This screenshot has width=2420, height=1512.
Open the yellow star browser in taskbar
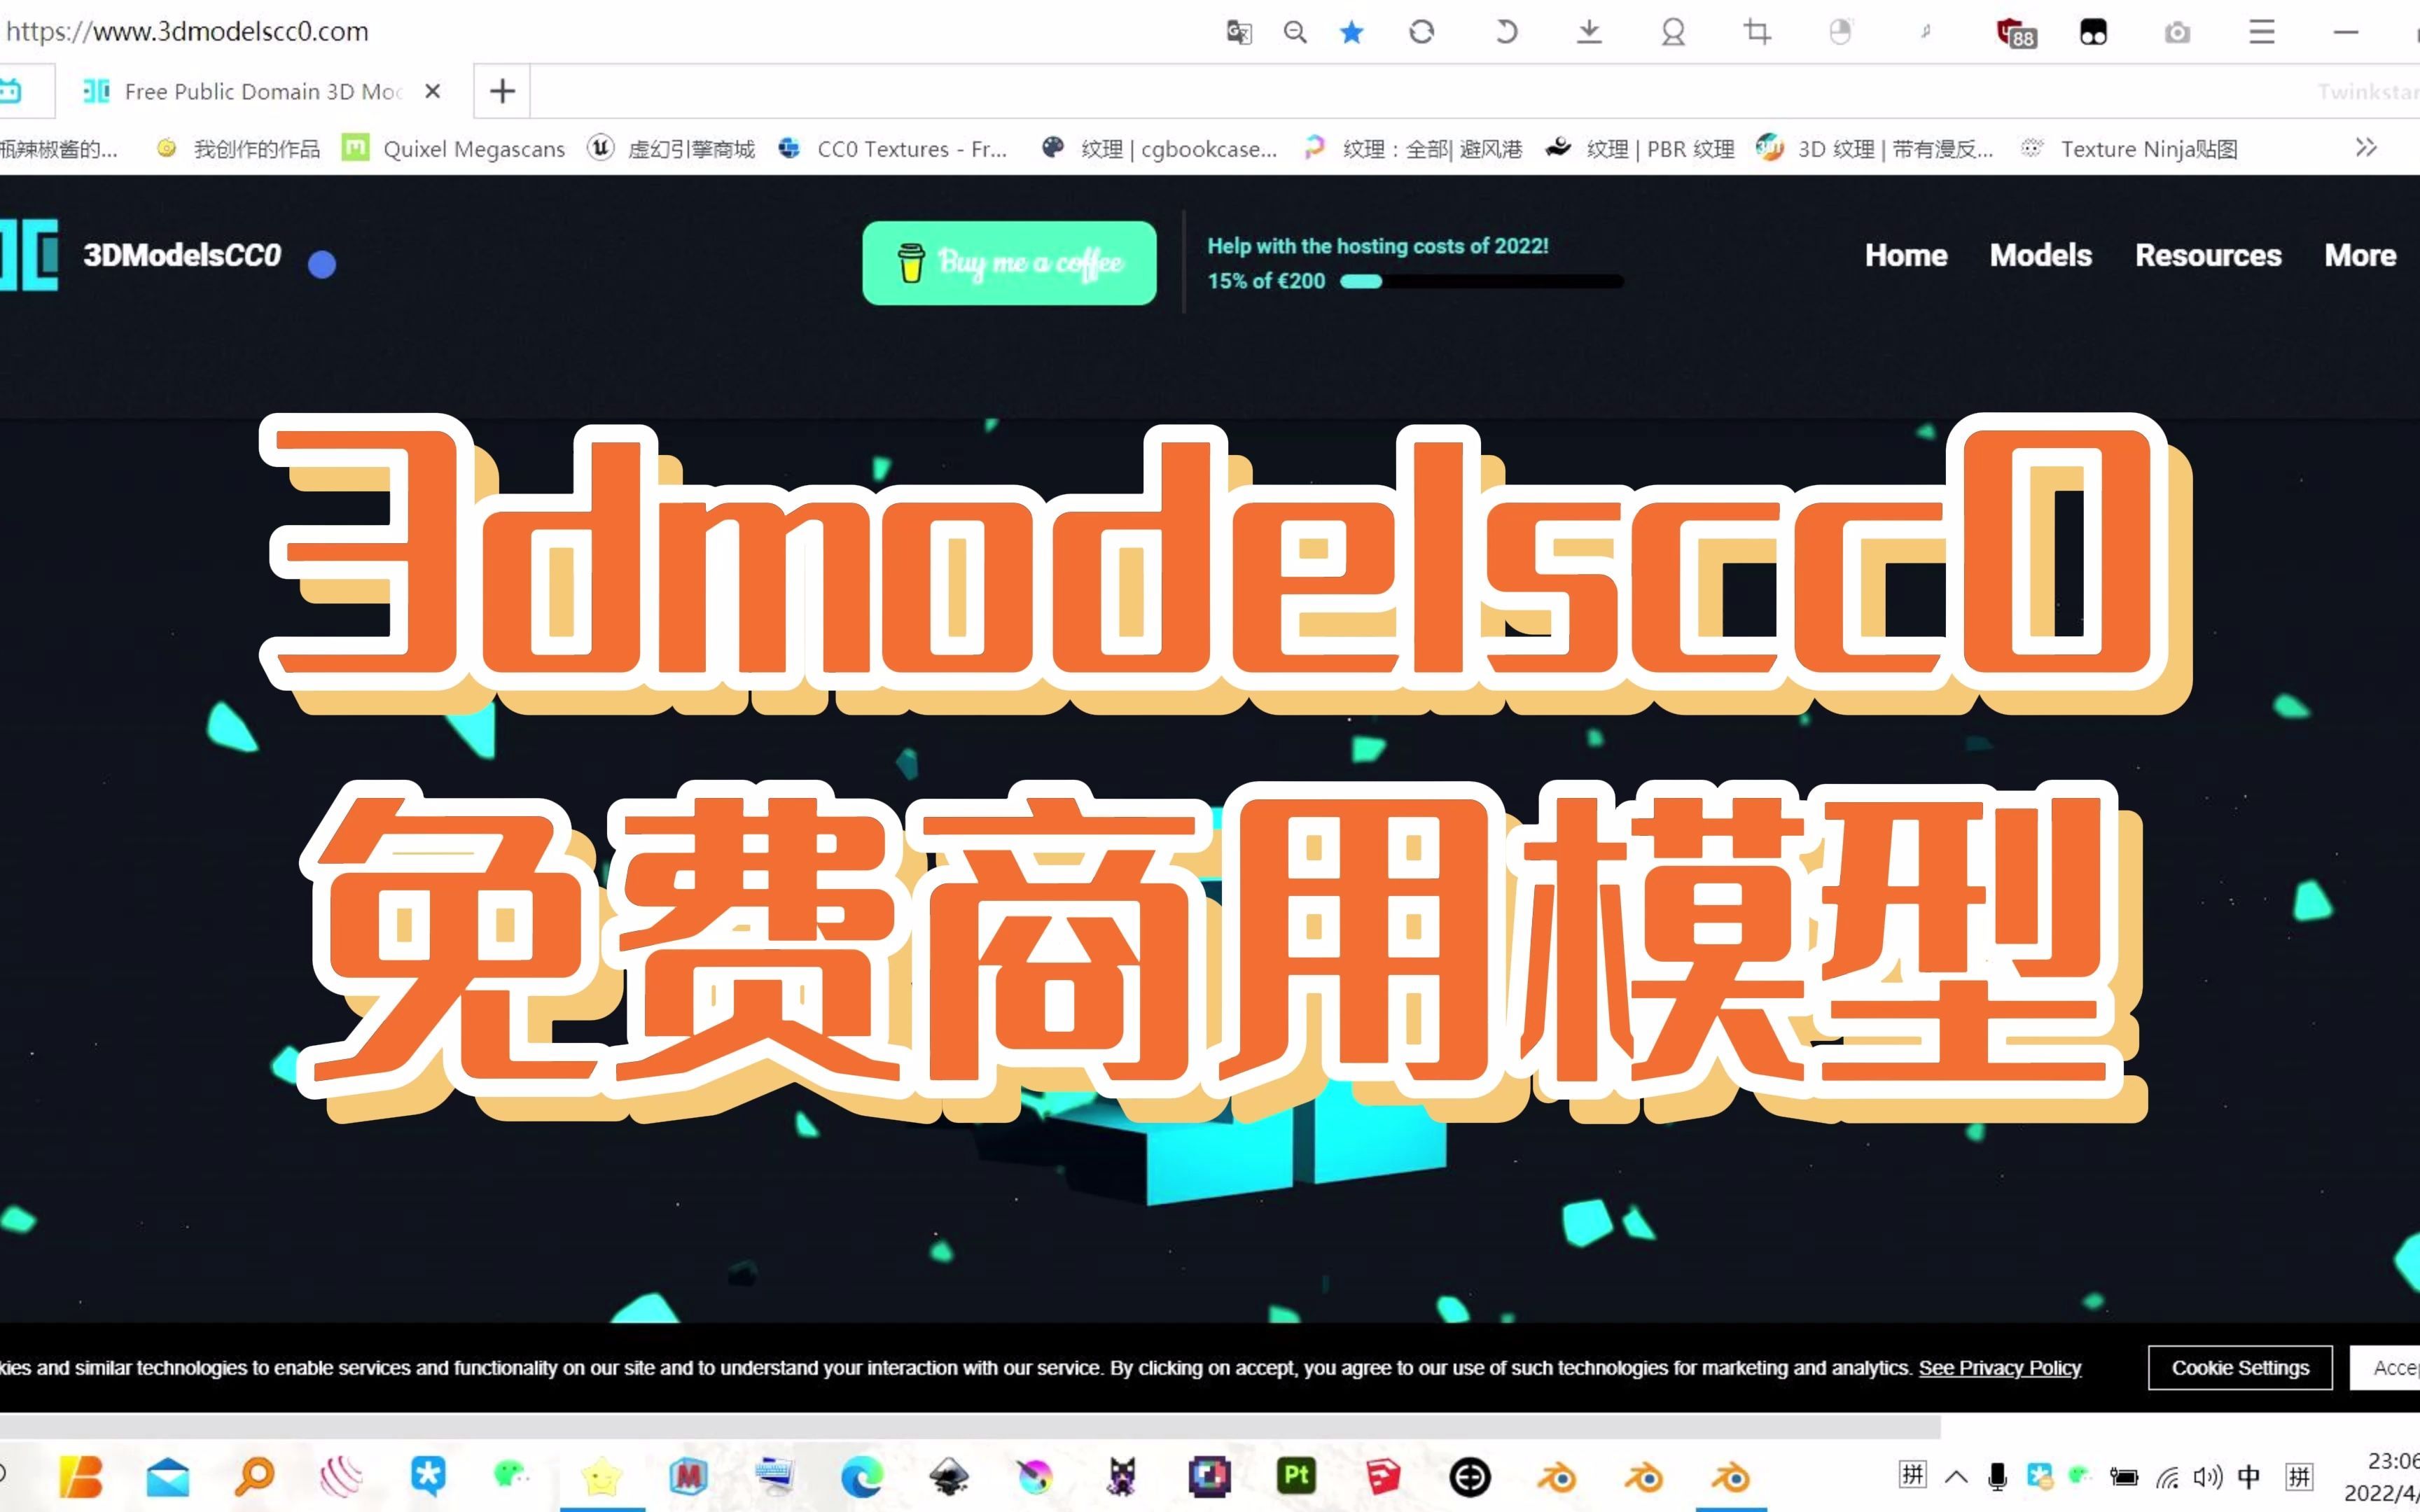(x=602, y=1477)
